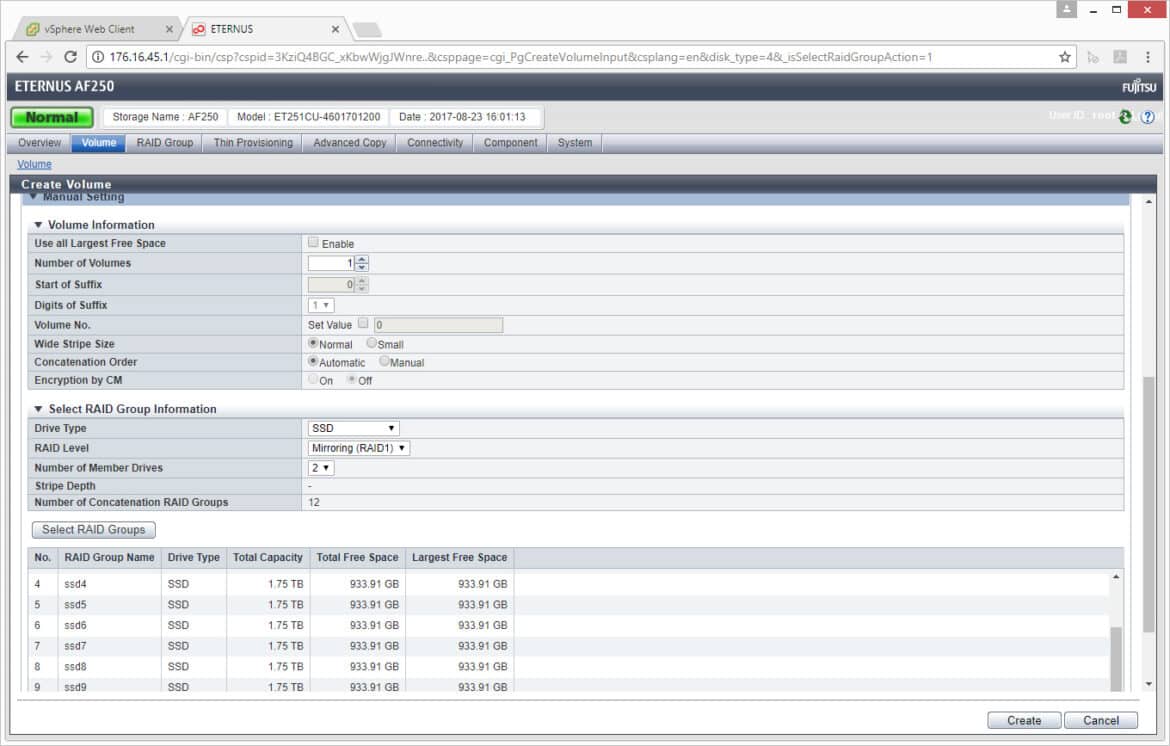The width and height of the screenshot is (1170, 746).
Task: Bookmark this page with the star icon
Action: click(x=1065, y=57)
